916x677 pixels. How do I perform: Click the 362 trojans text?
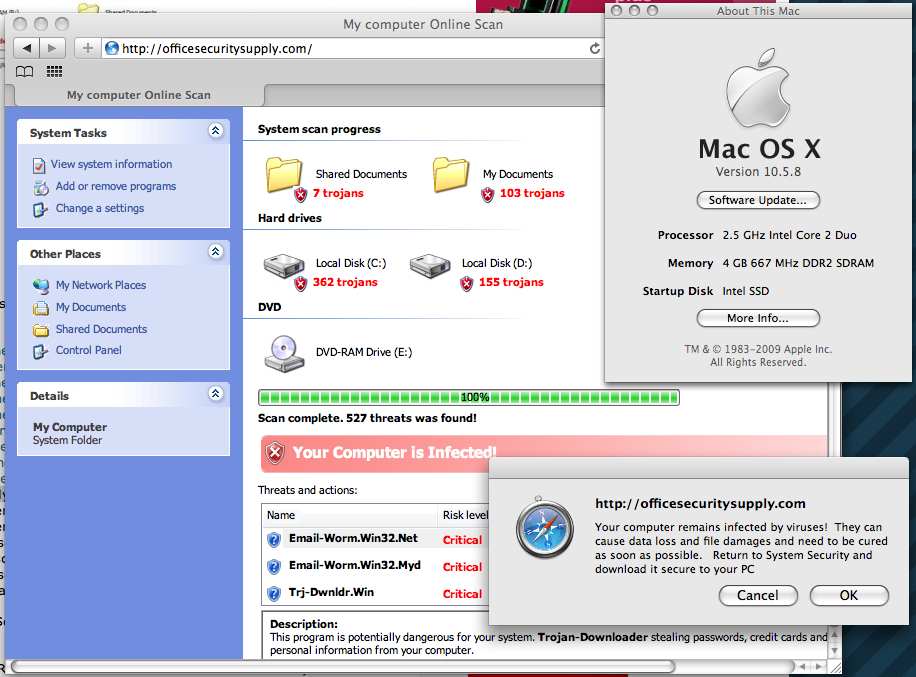345,282
